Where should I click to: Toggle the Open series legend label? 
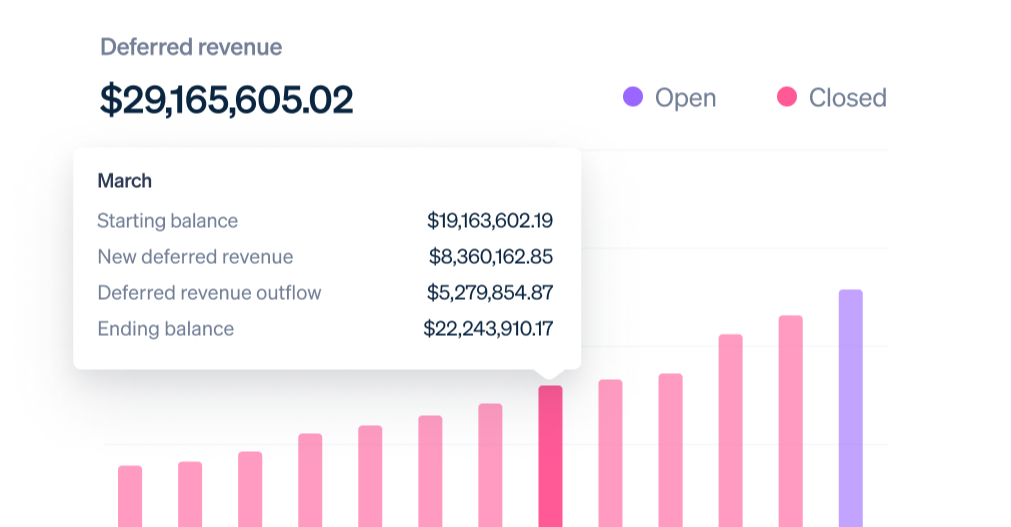click(x=685, y=98)
